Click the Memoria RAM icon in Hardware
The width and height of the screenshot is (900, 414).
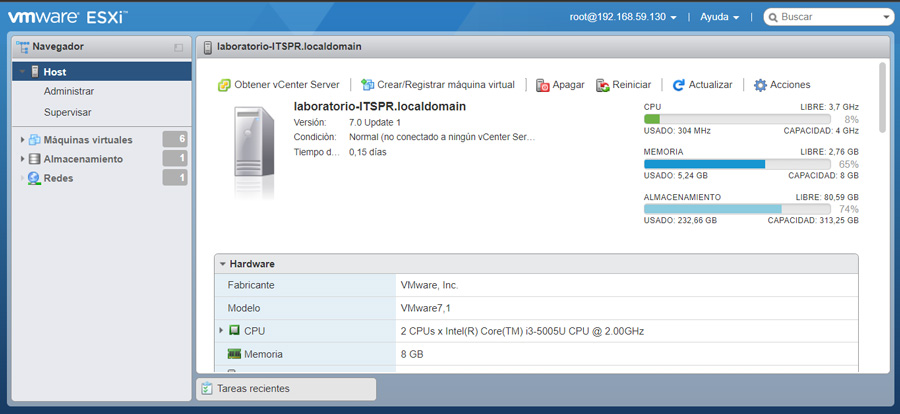[234, 354]
